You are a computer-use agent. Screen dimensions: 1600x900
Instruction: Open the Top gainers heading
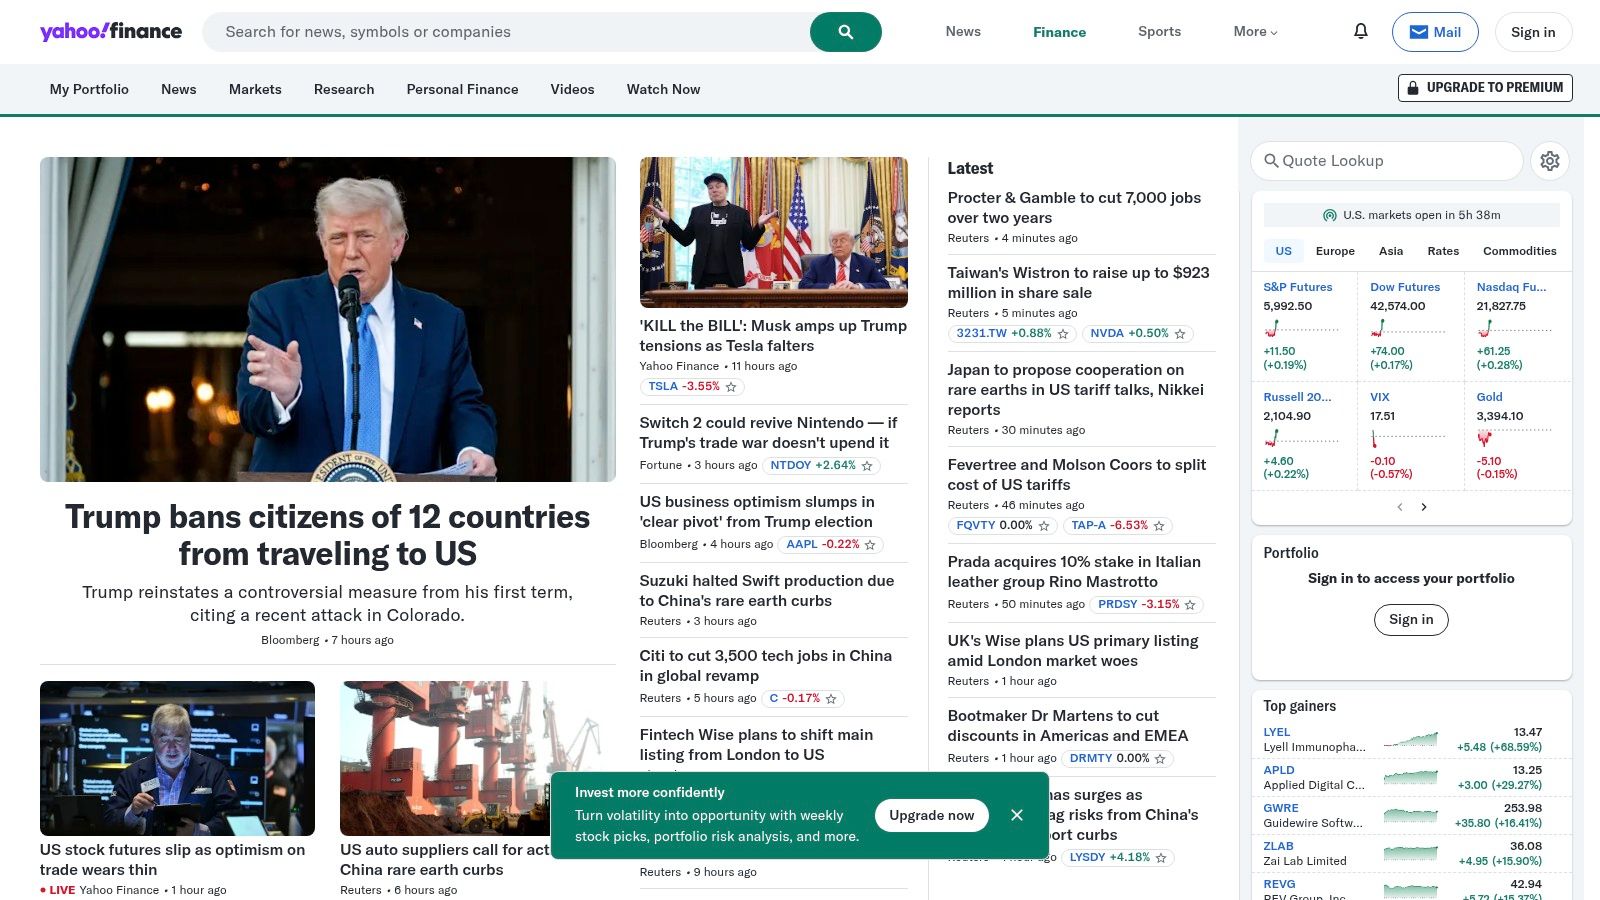click(x=1299, y=706)
